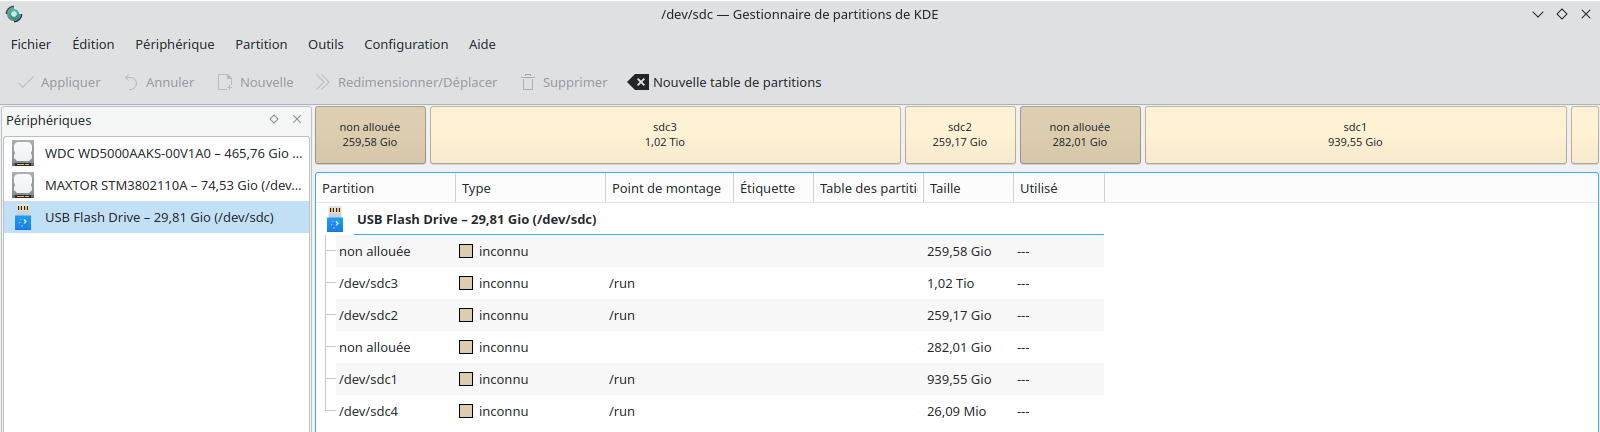
Task: Open the Périphérique menu
Action: (175, 44)
